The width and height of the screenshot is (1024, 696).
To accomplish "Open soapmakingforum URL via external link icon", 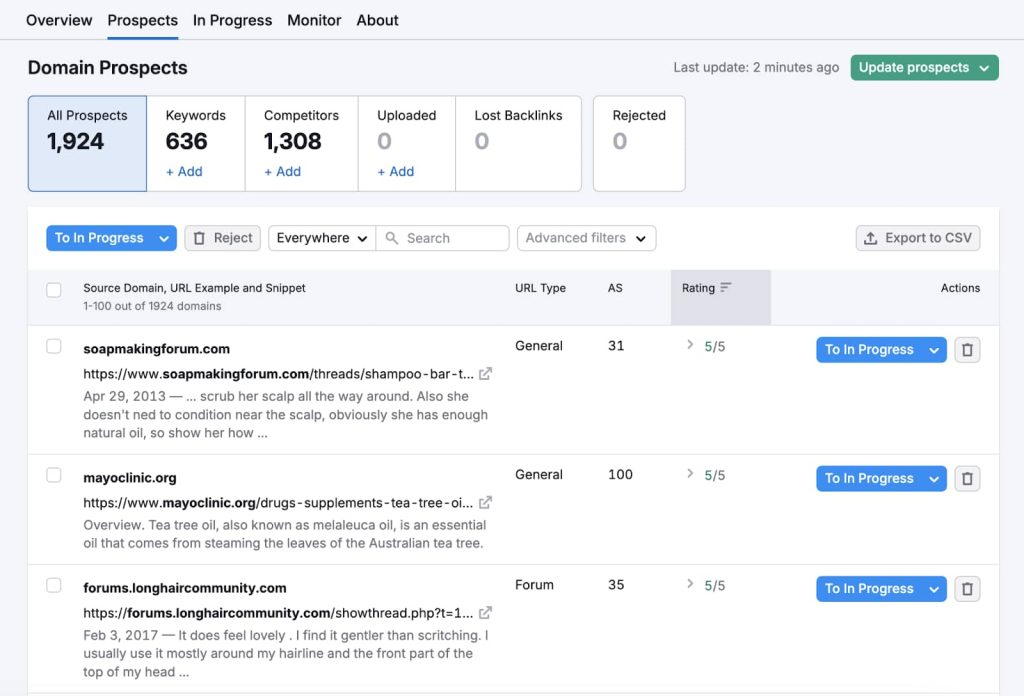I will (486, 373).
